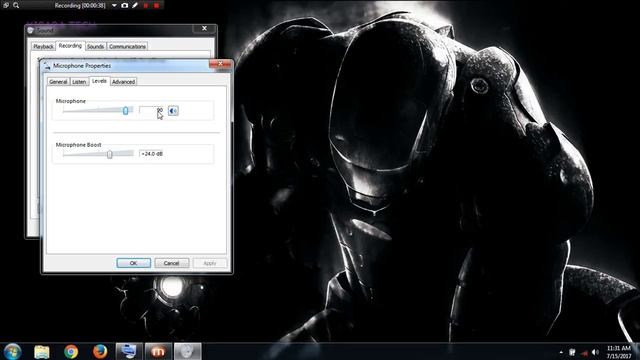
Task: Close the Sound window
Action: [204, 28]
